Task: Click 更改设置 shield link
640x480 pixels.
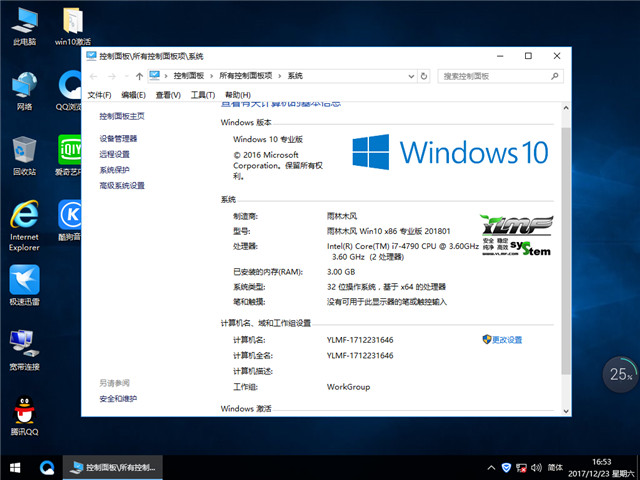Action: coord(502,340)
